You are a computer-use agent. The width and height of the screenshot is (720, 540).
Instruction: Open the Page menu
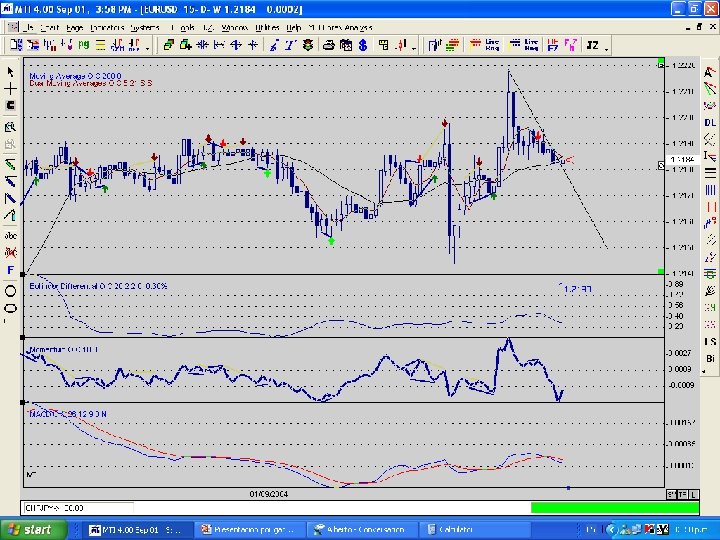coord(74,28)
